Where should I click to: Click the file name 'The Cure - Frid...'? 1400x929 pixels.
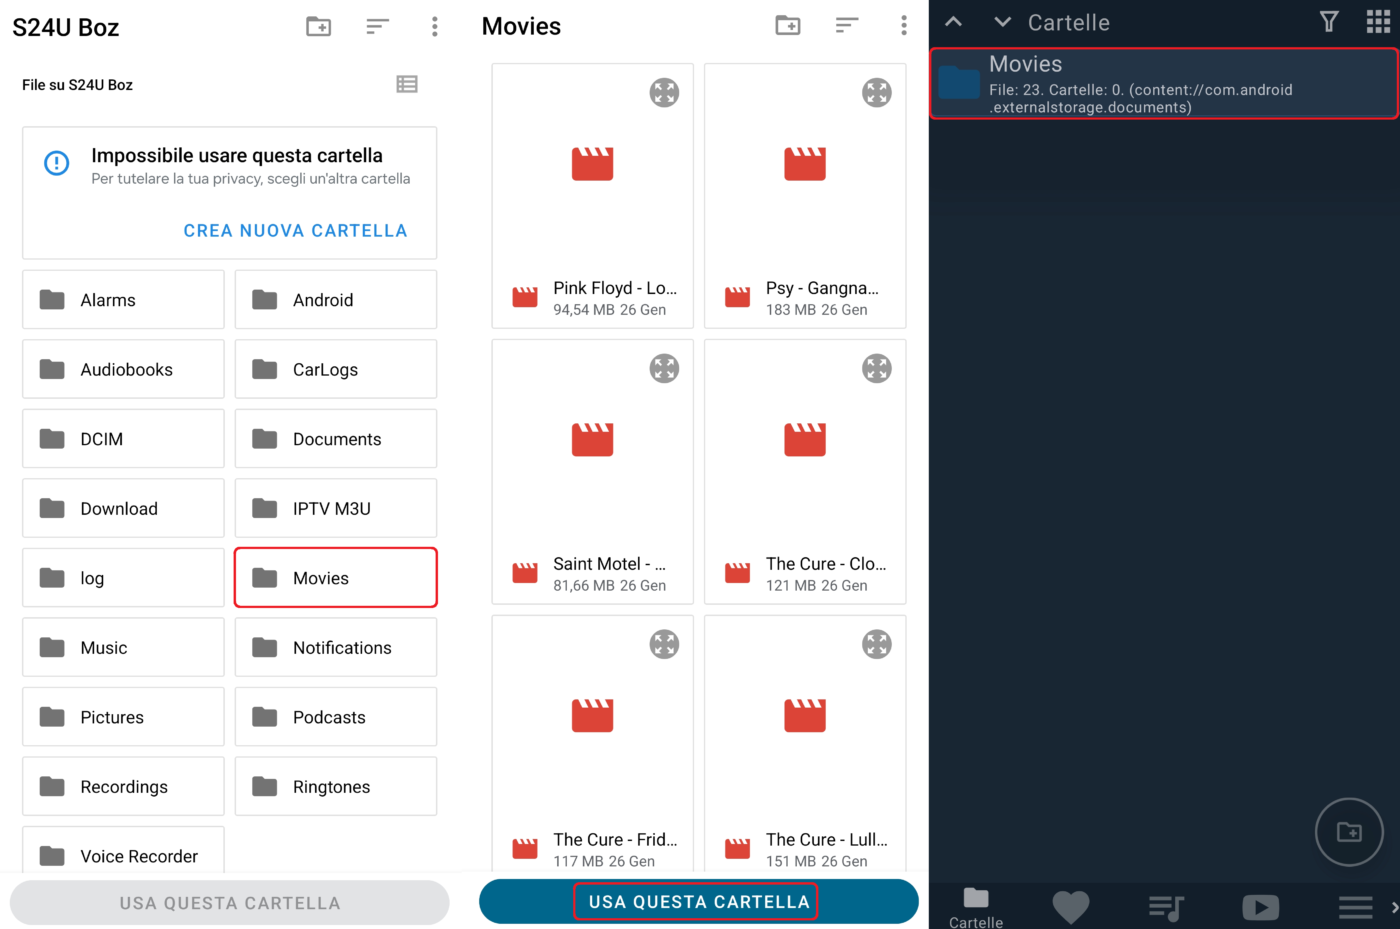615,840
